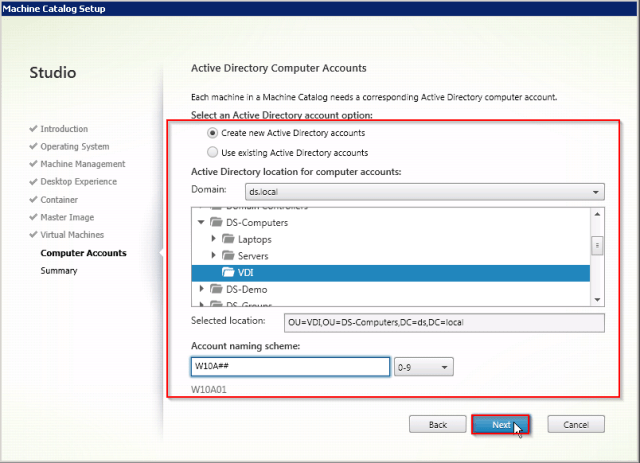Click the DS-Computers folder icon

coord(216,223)
